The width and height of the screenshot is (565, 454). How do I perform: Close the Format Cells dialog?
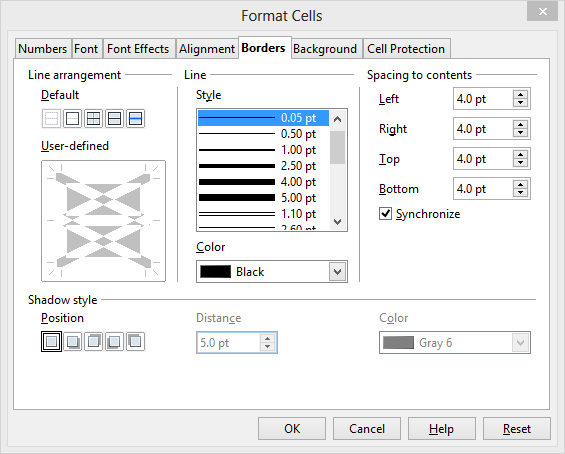542,12
